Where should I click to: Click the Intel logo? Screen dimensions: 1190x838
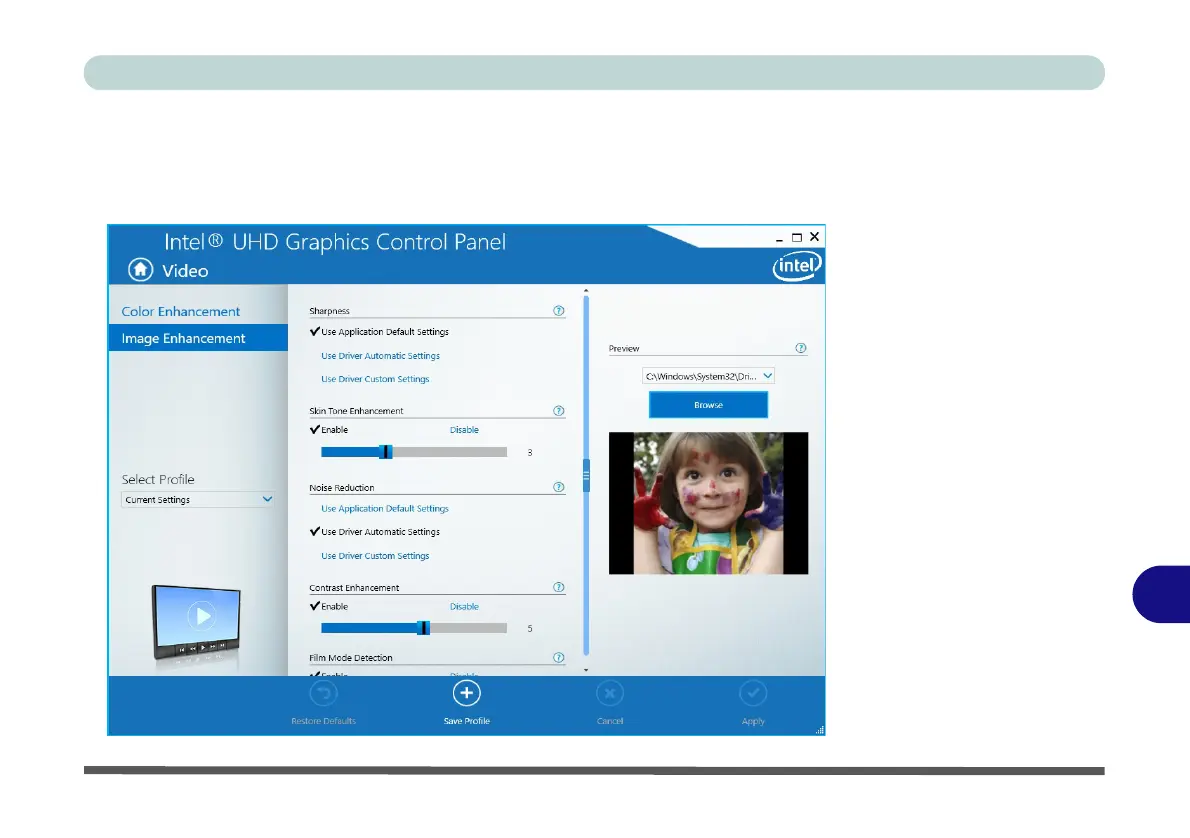(797, 266)
